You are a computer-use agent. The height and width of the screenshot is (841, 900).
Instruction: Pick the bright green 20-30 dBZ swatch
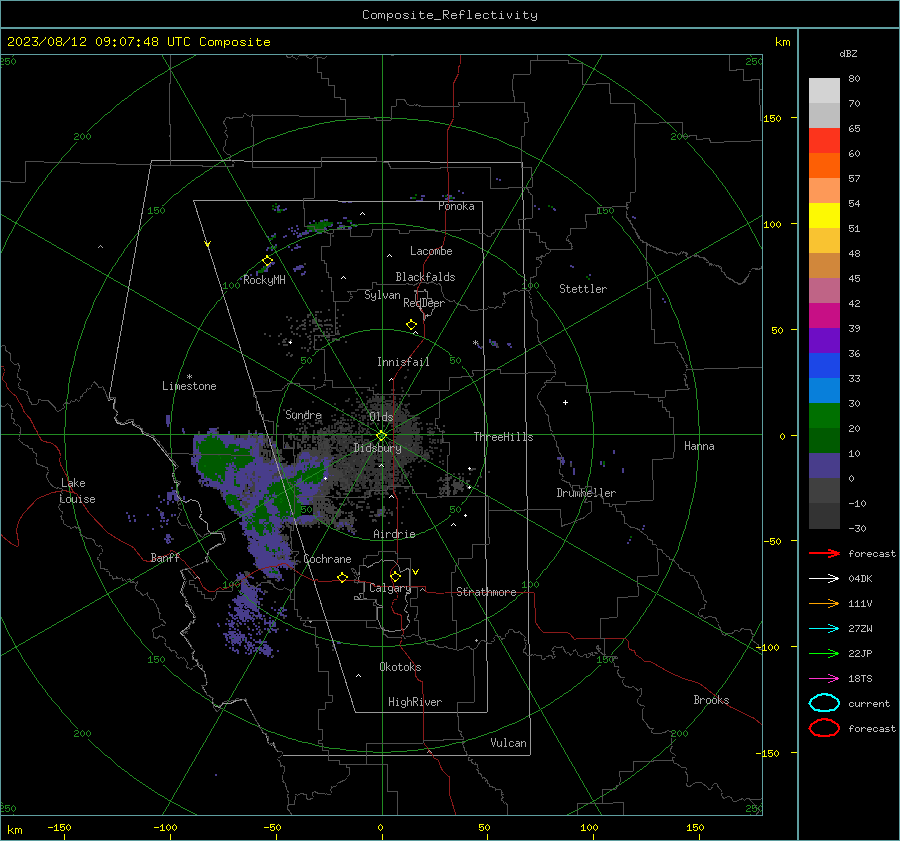point(824,416)
